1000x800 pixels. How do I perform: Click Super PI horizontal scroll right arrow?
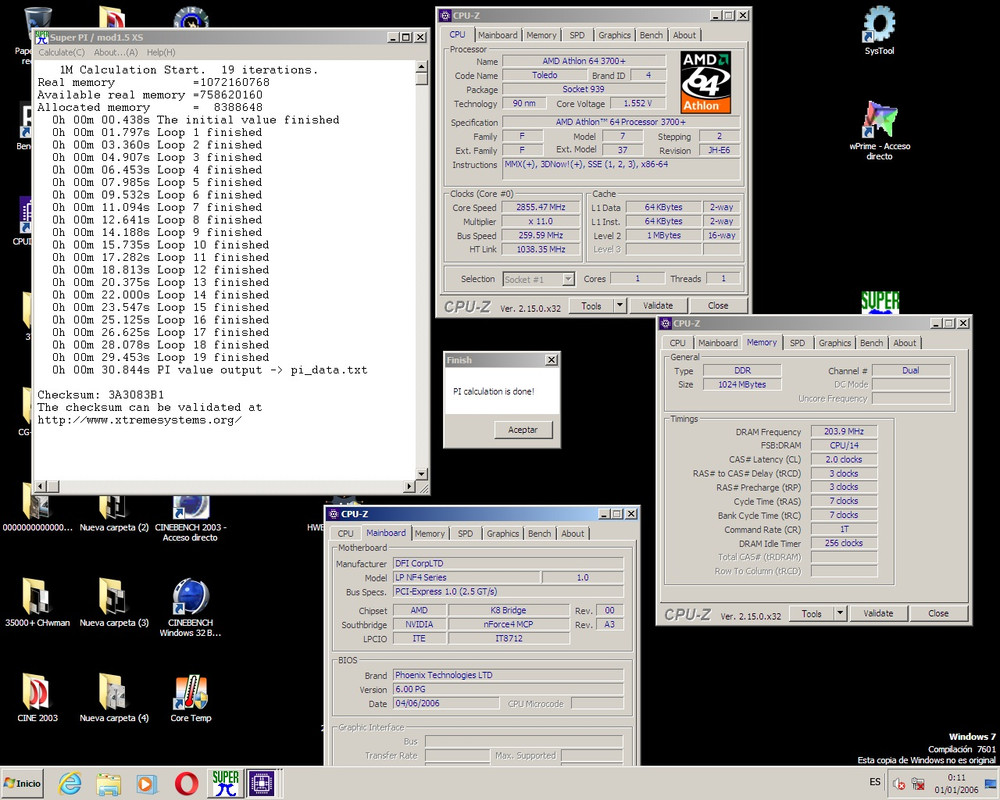409,487
